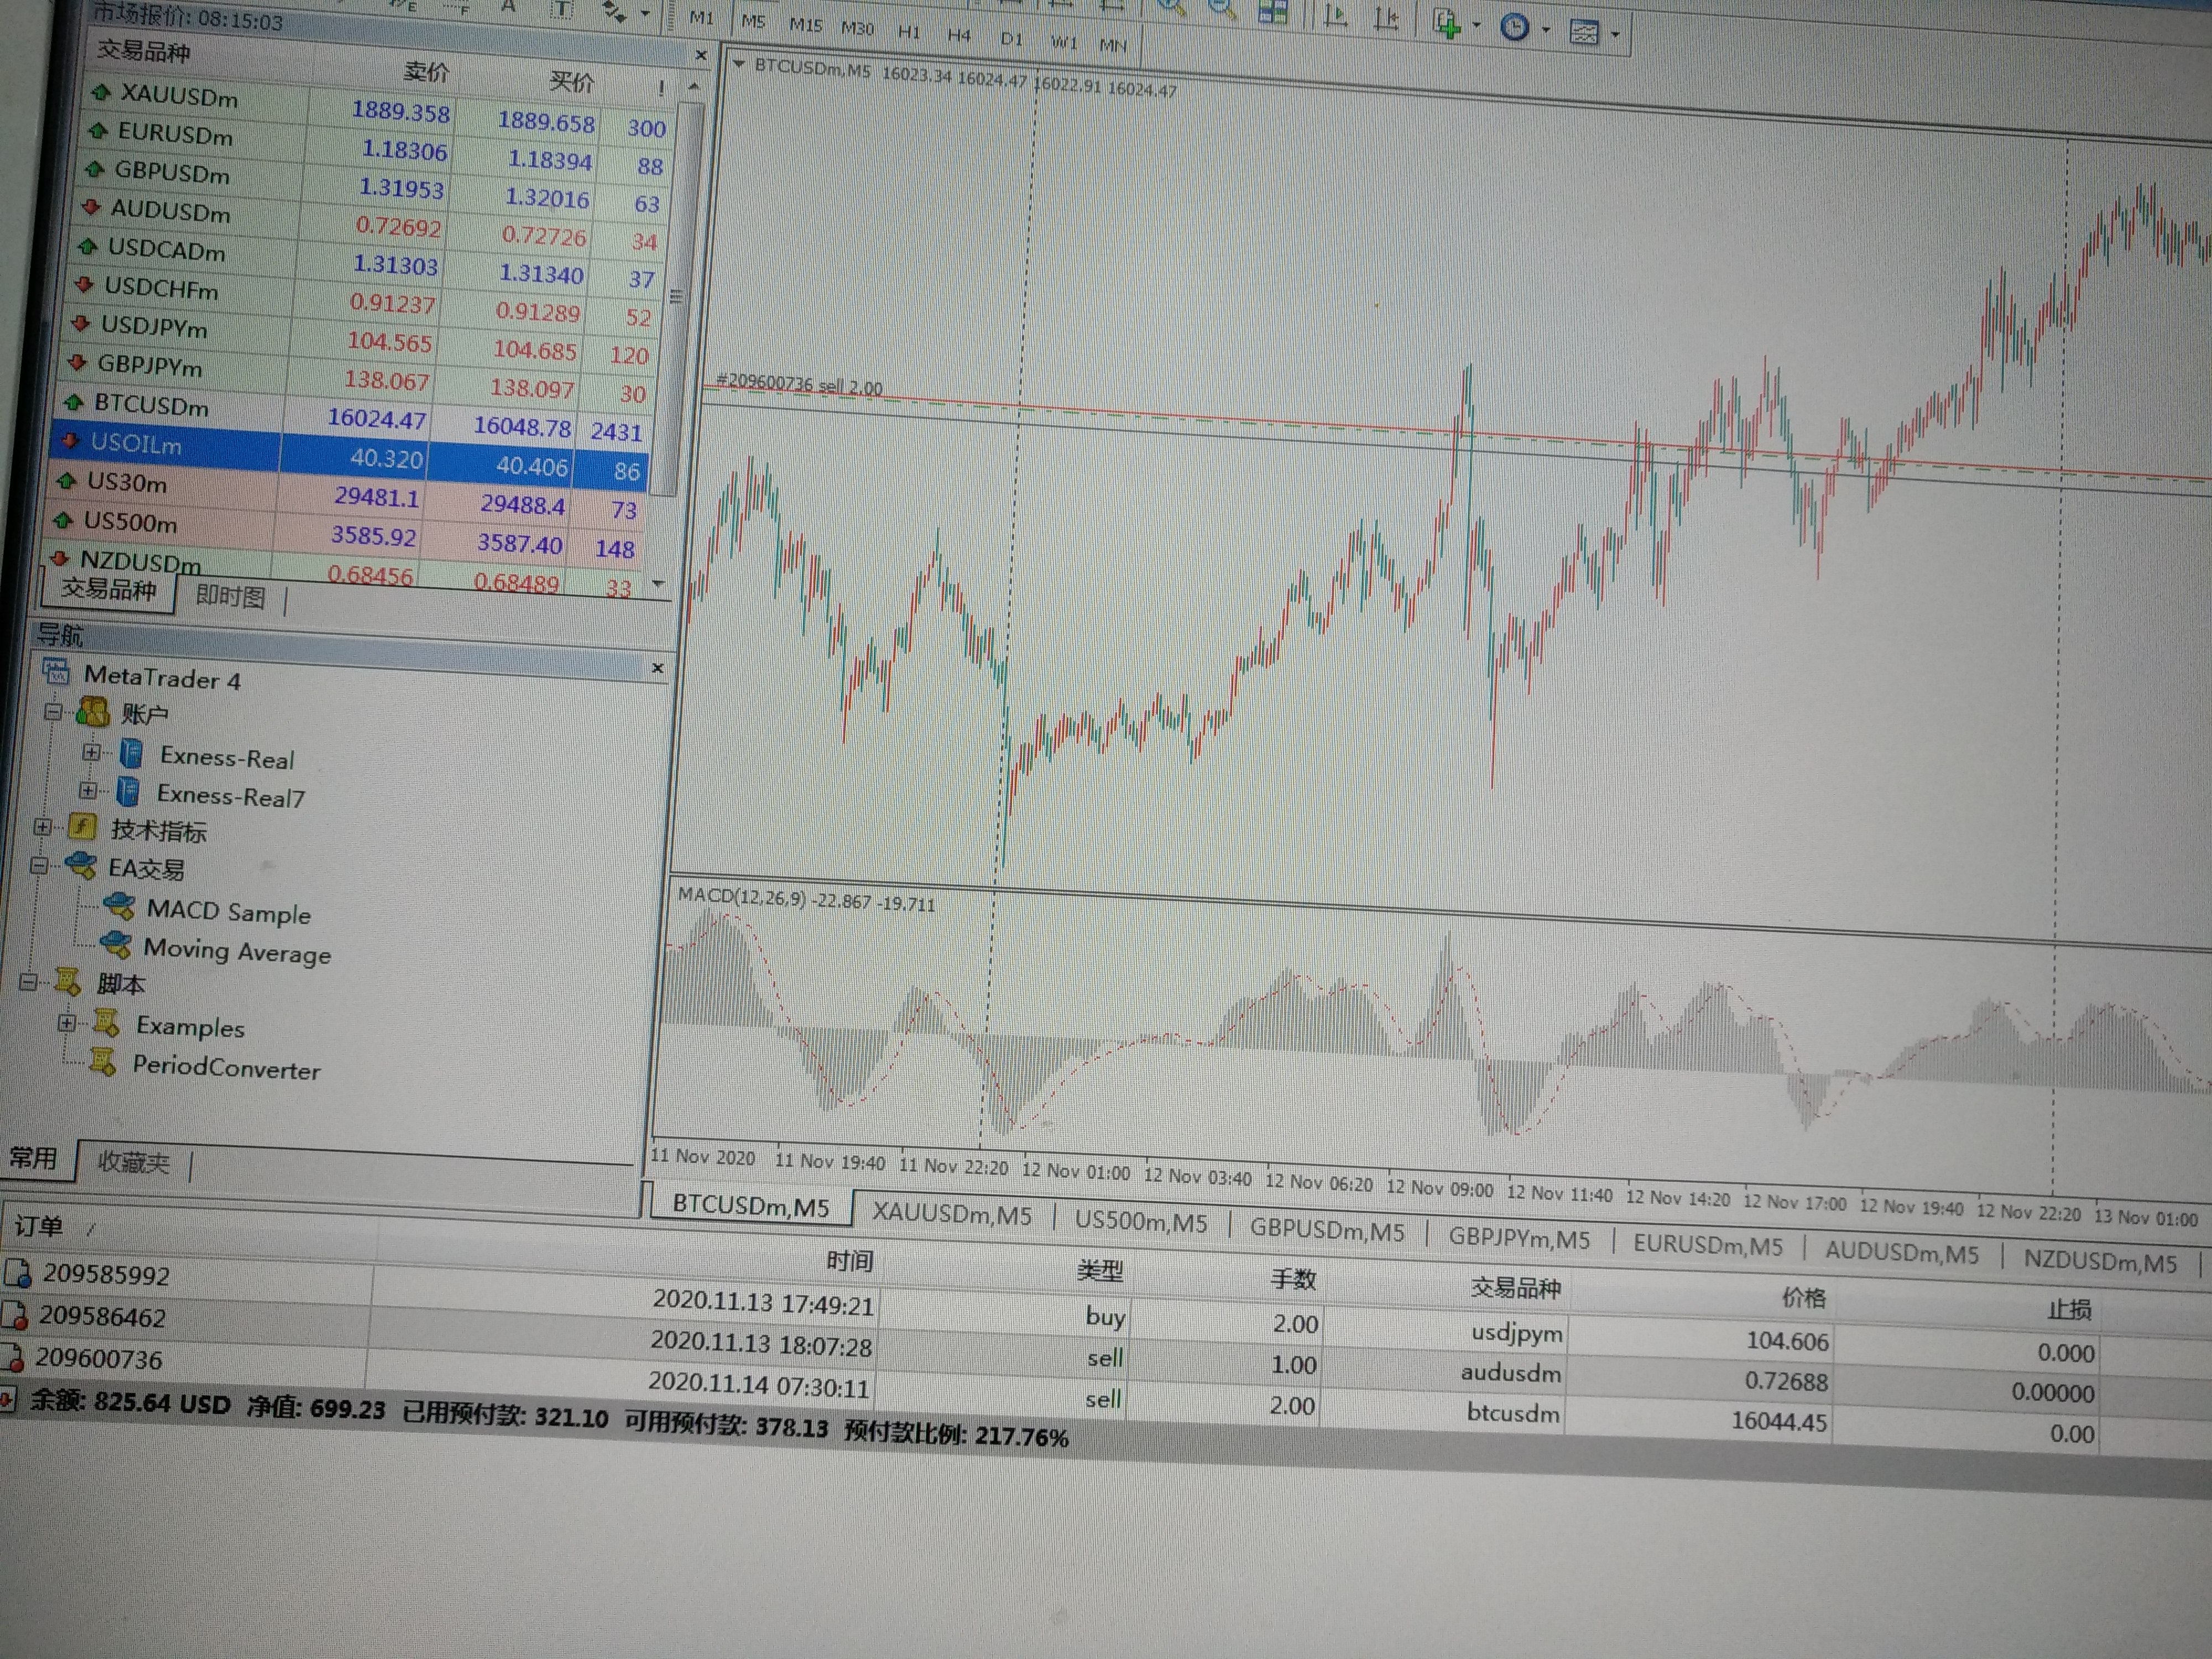Toggle chart shift icon
The height and width of the screenshot is (1659, 2212).
point(1386,19)
